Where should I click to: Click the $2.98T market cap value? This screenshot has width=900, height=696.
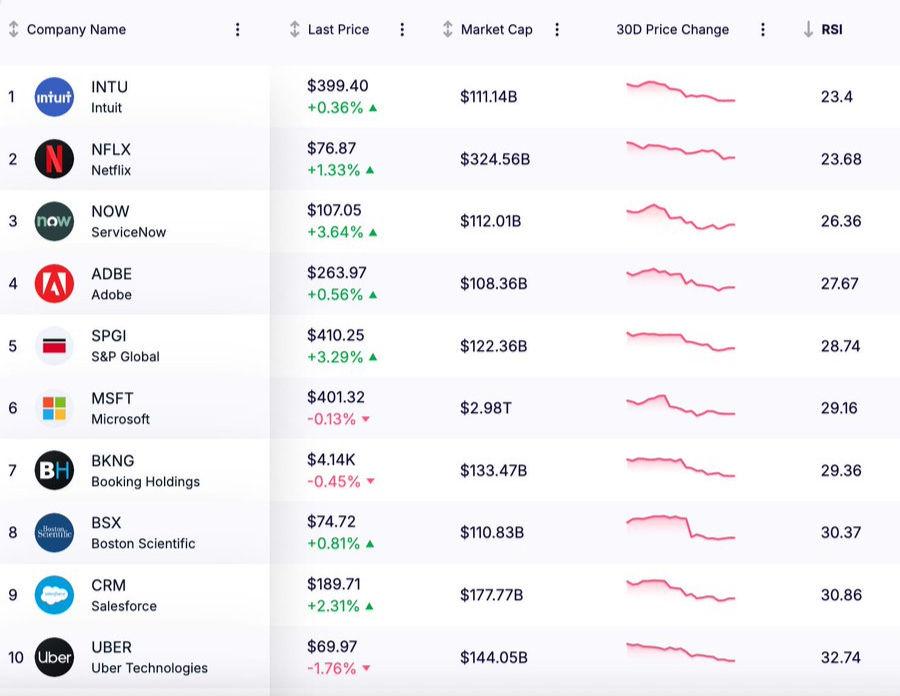click(x=486, y=408)
